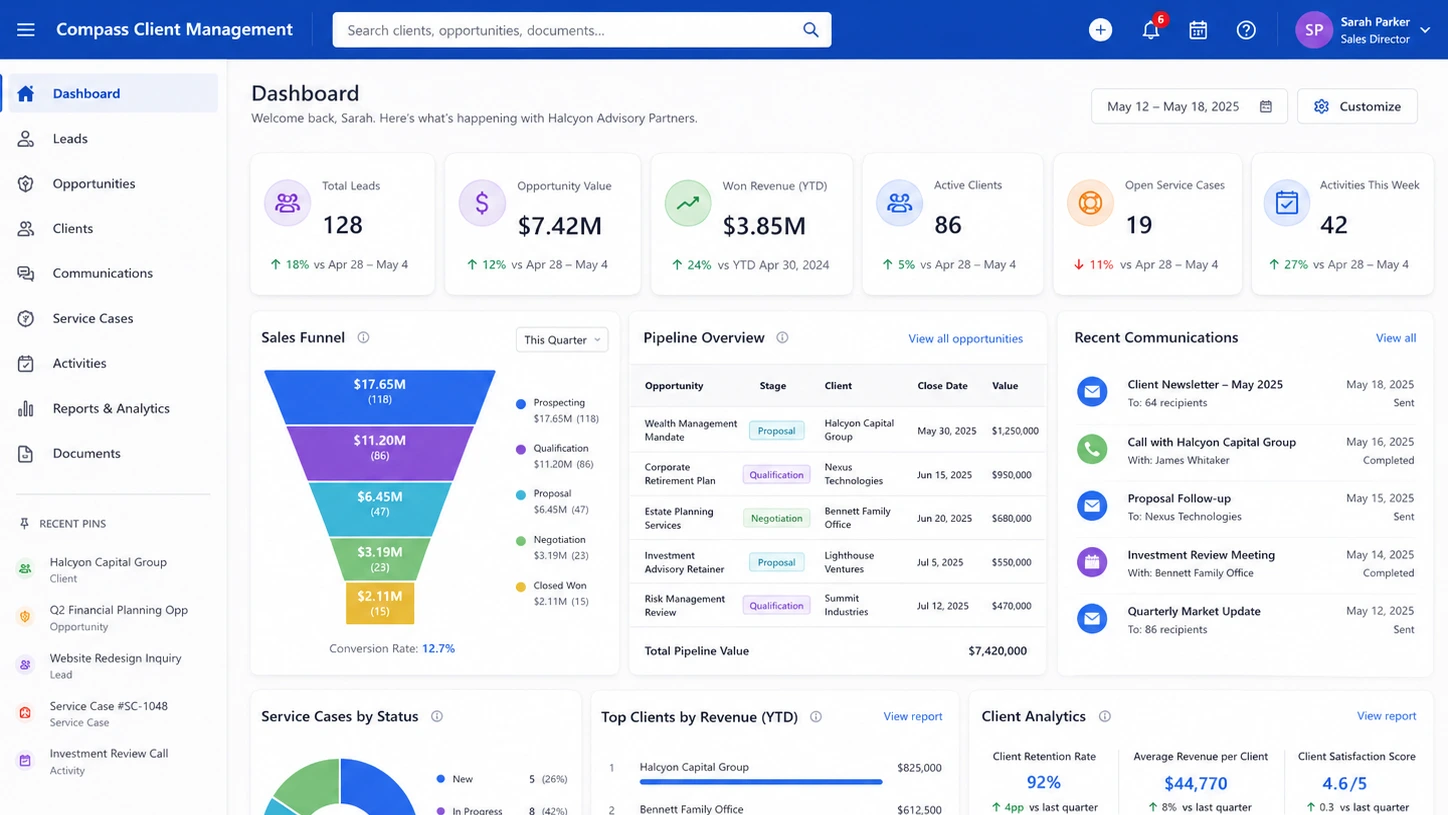Open View report for Client Analytics
The image size is (1448, 815).
pos(1386,716)
